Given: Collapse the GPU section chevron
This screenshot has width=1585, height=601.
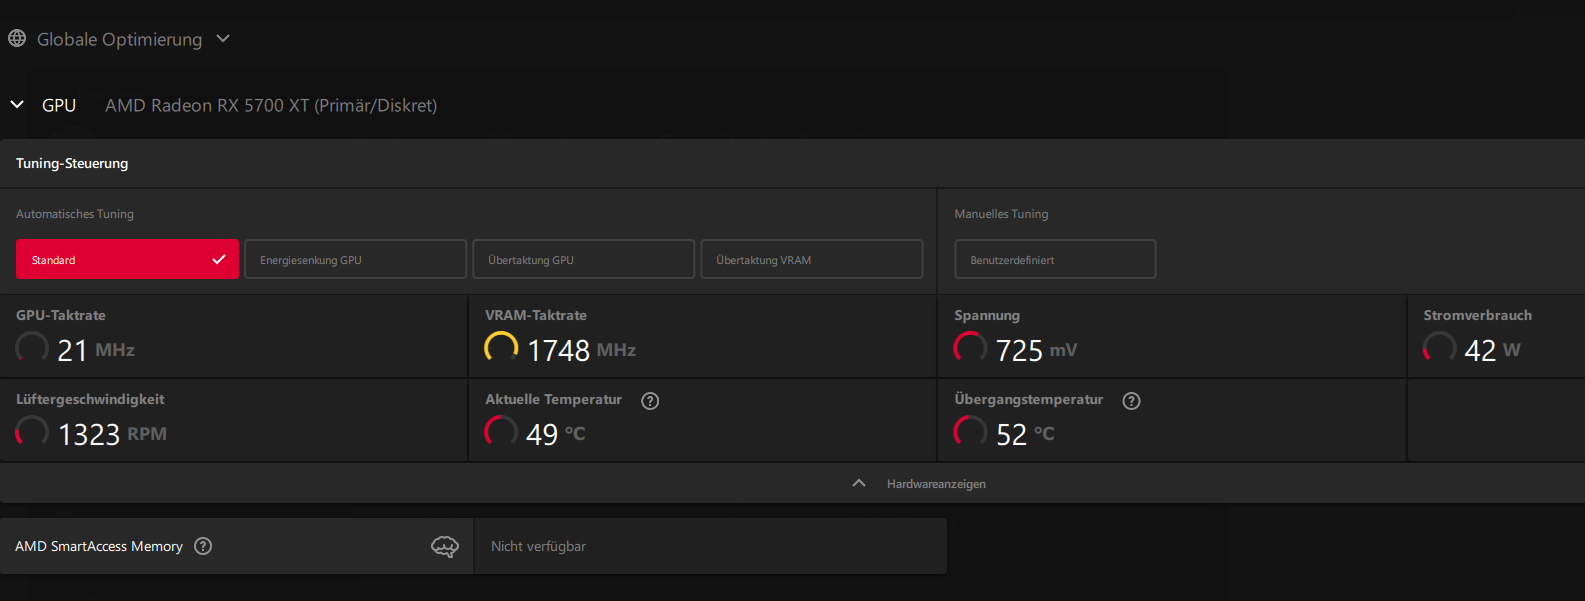Looking at the screenshot, I should point(17,104).
